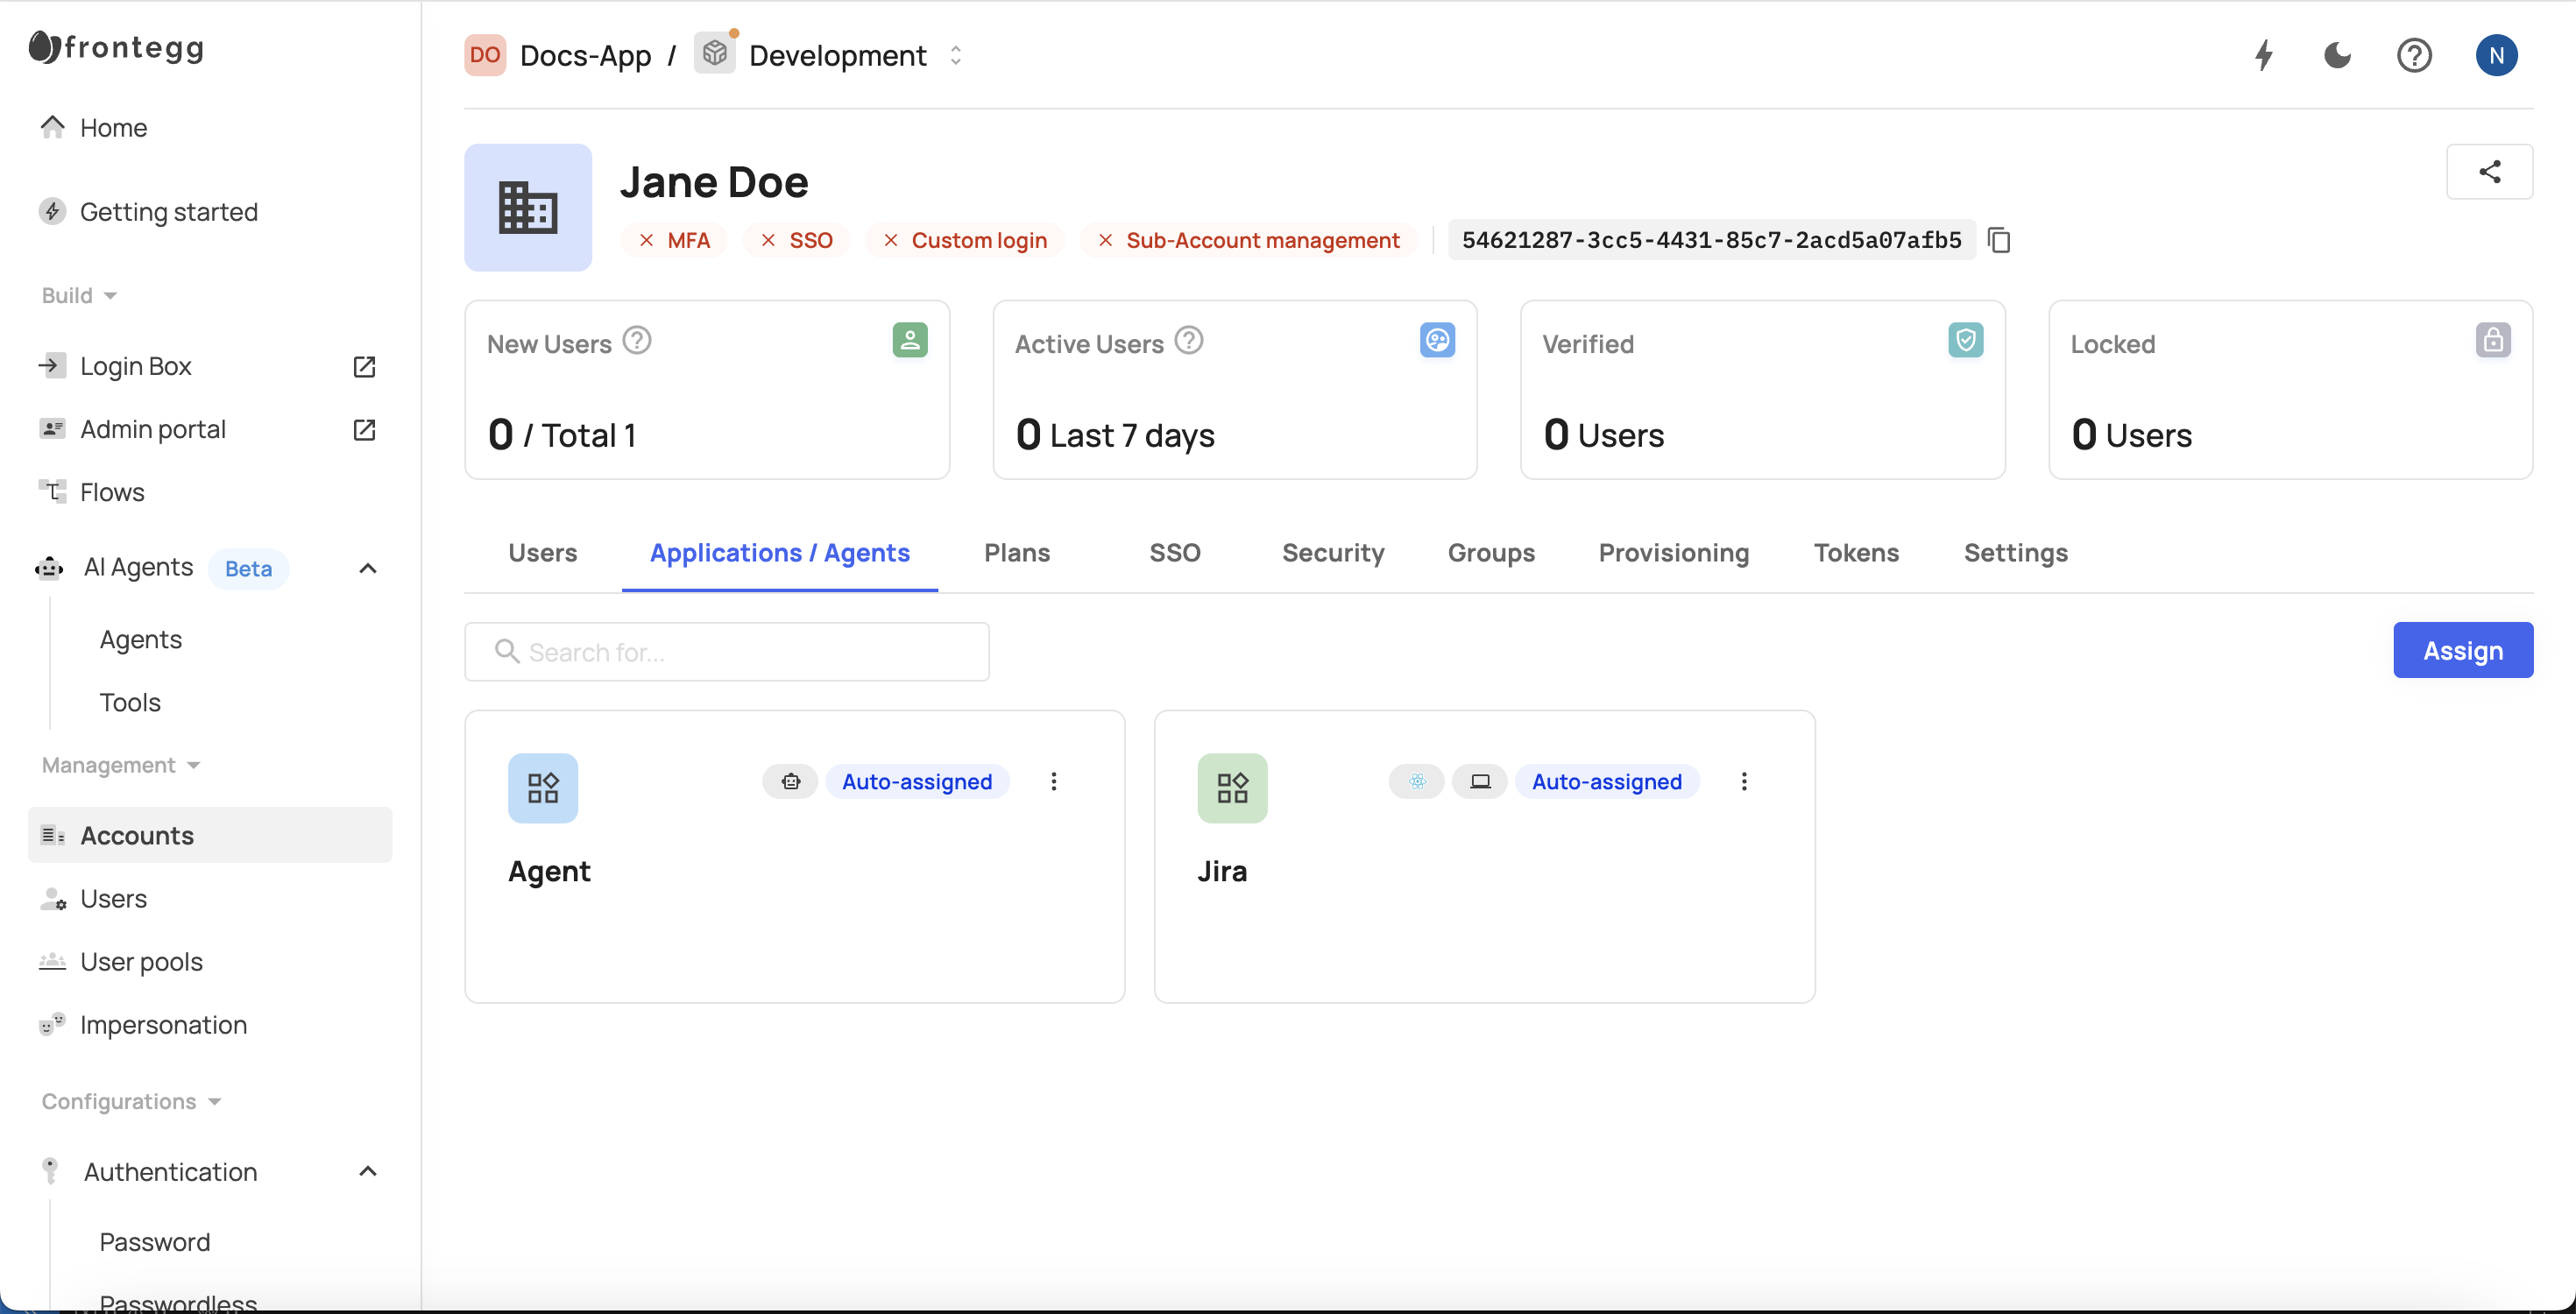Click the Assign button
The width and height of the screenshot is (2576, 1314).
click(x=2462, y=650)
